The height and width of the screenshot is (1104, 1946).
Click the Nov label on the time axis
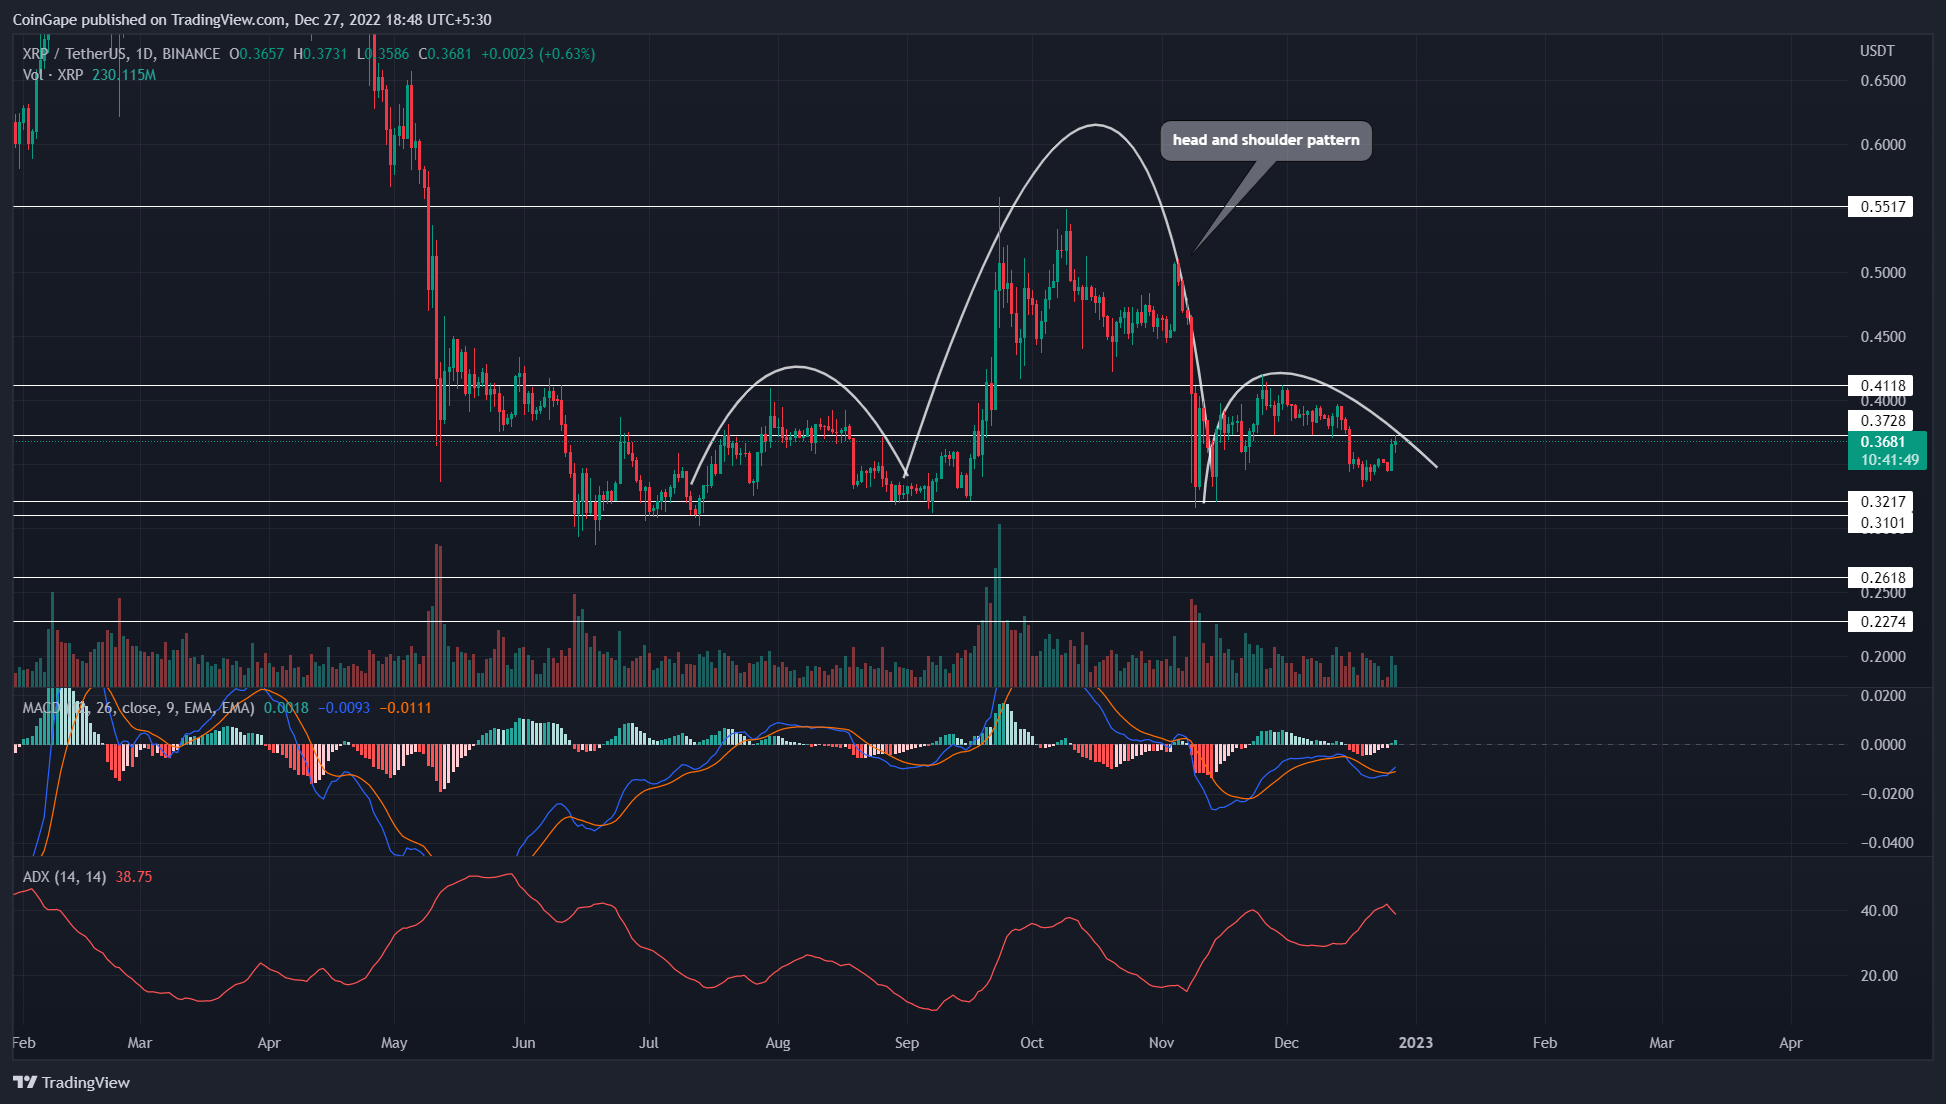point(1161,1043)
